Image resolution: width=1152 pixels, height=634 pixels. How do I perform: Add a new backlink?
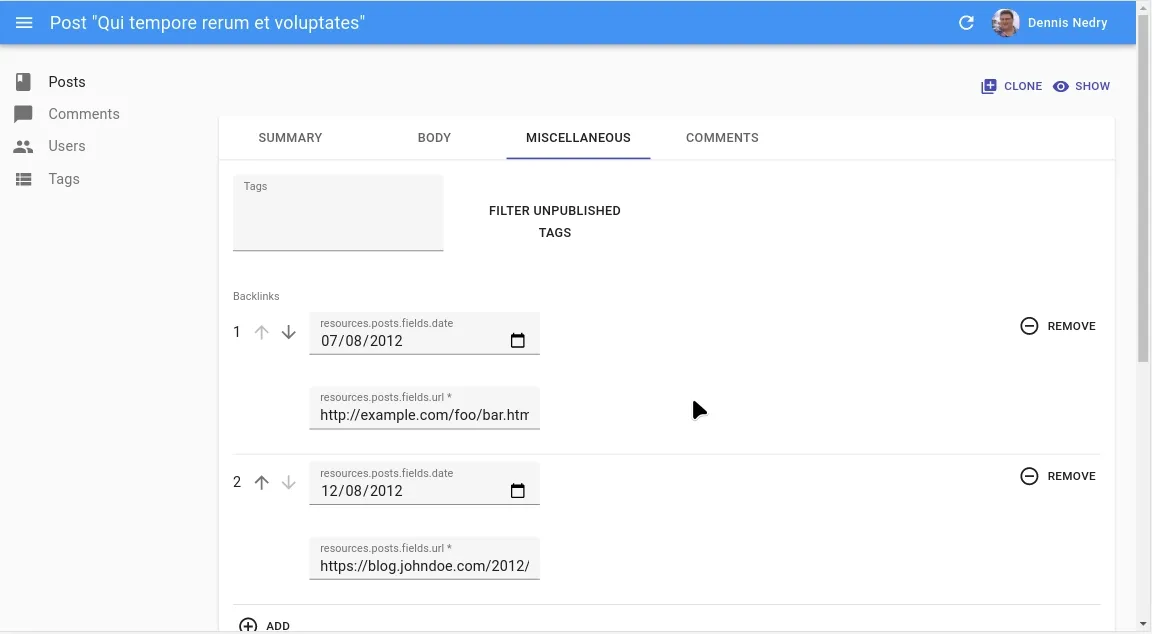pos(265,625)
